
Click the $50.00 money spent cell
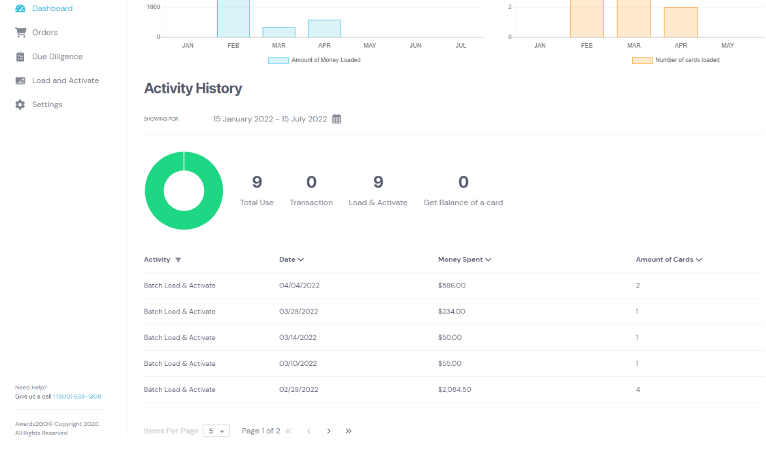click(x=450, y=337)
